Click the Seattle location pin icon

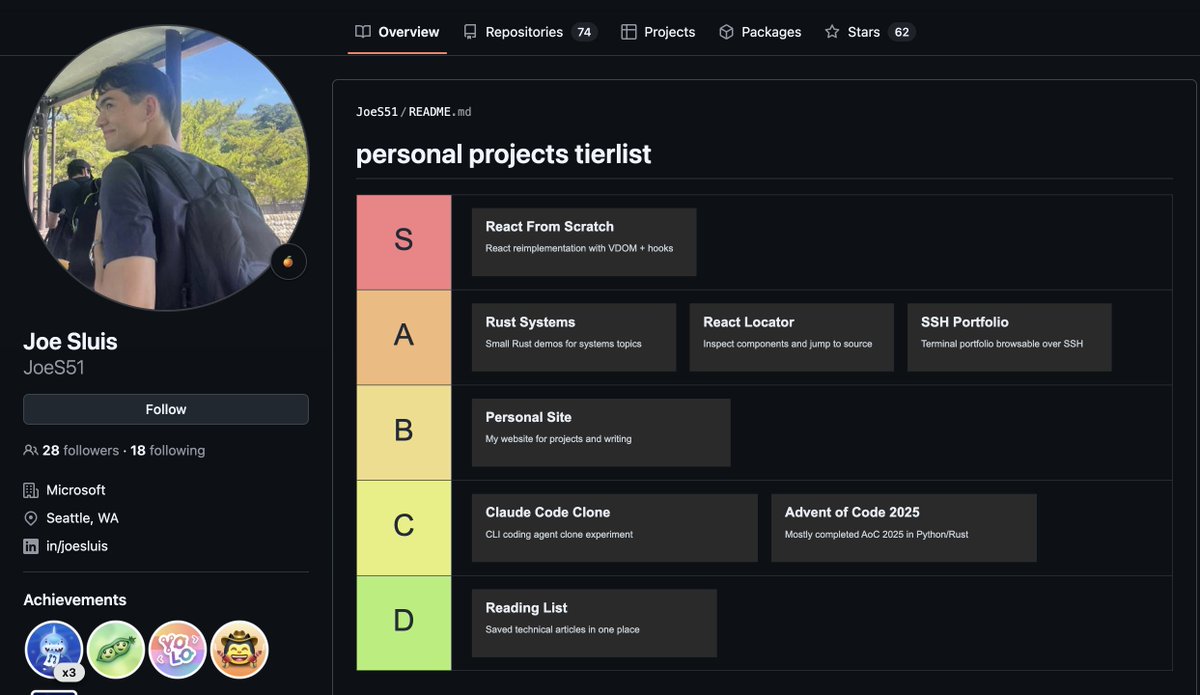point(31,518)
